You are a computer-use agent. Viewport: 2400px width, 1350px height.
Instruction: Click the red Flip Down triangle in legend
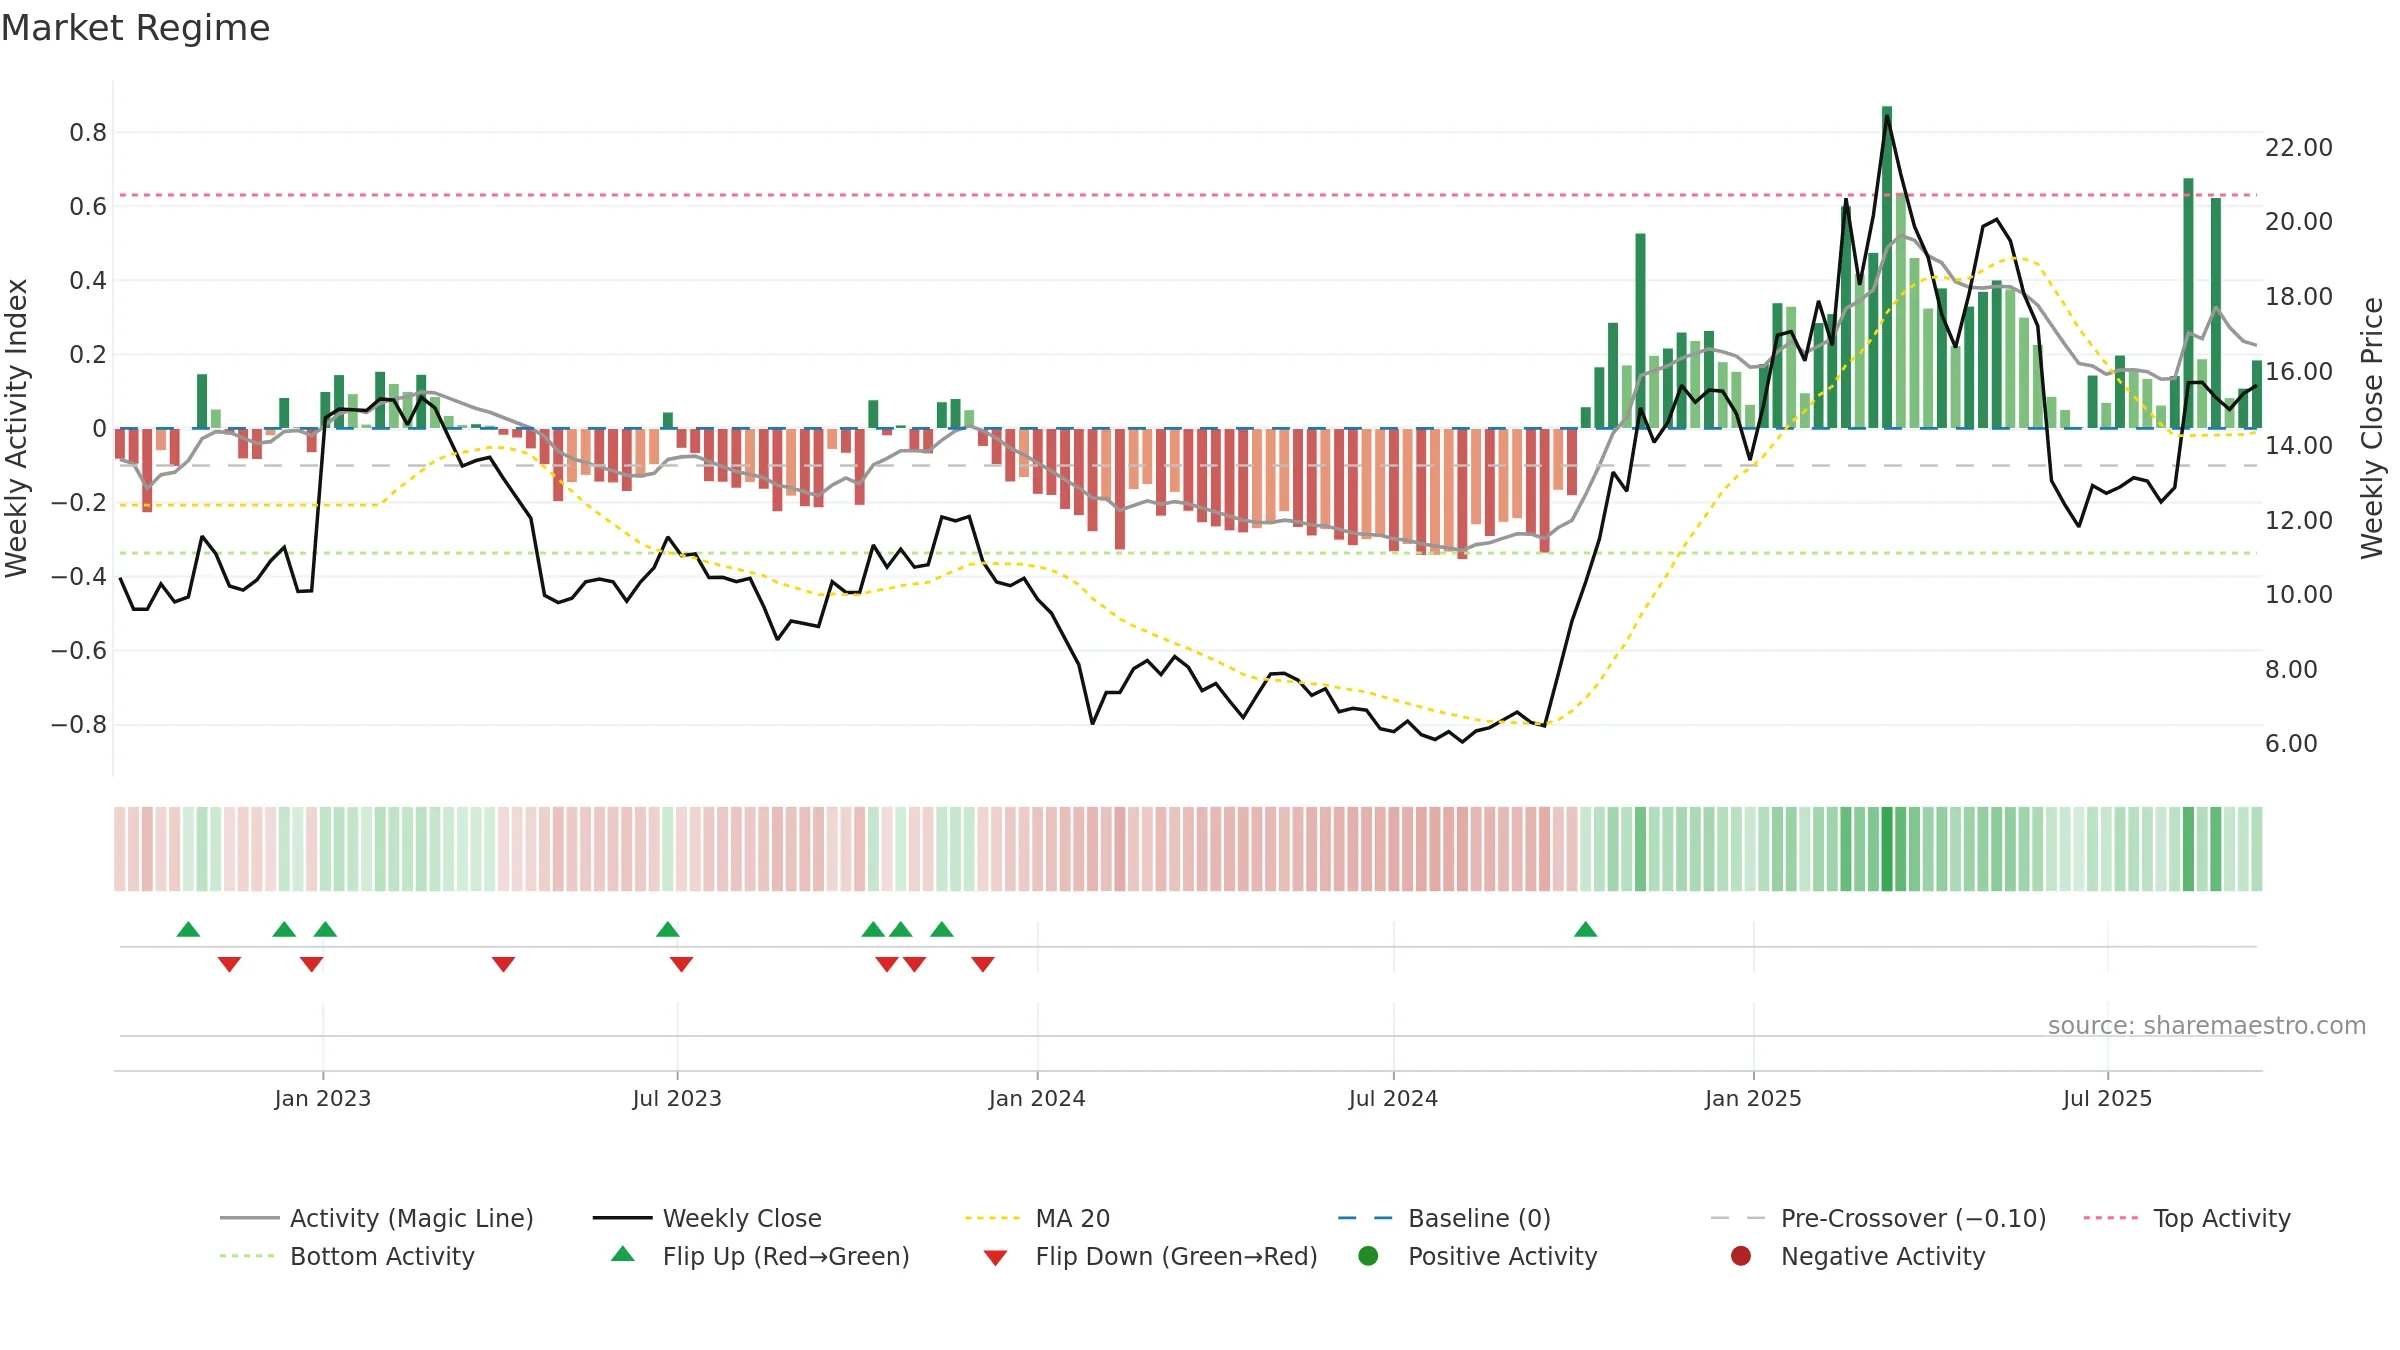pos(995,1257)
